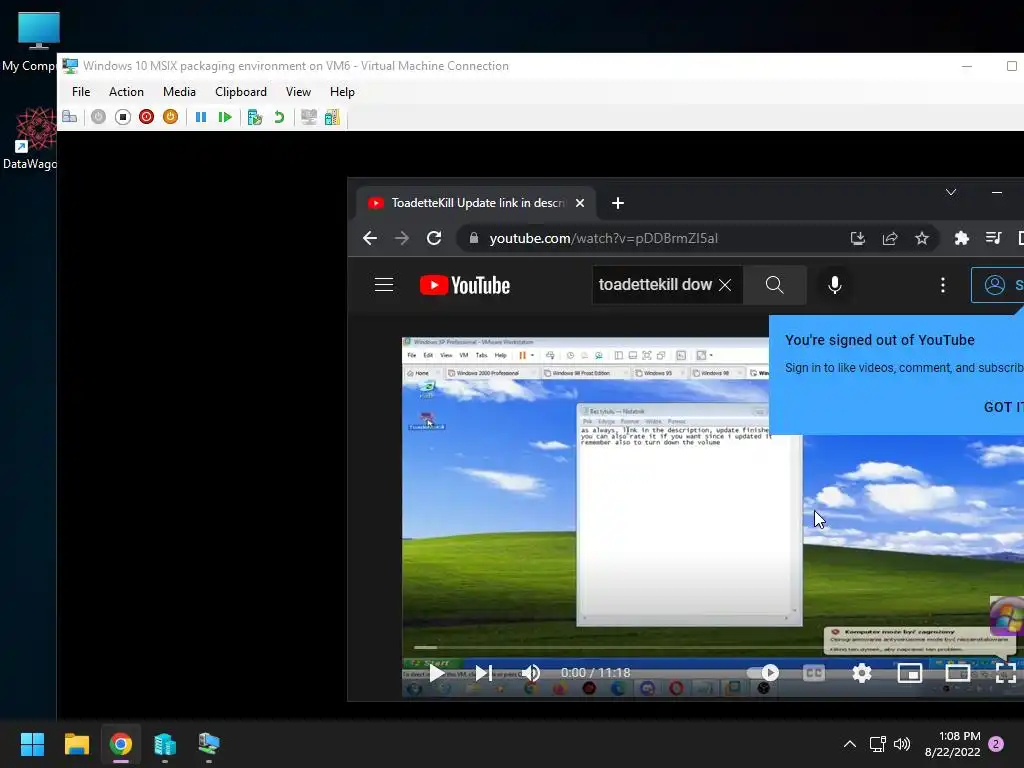The height and width of the screenshot is (768, 1024).
Task: Play the YouTube video
Action: tap(437, 673)
